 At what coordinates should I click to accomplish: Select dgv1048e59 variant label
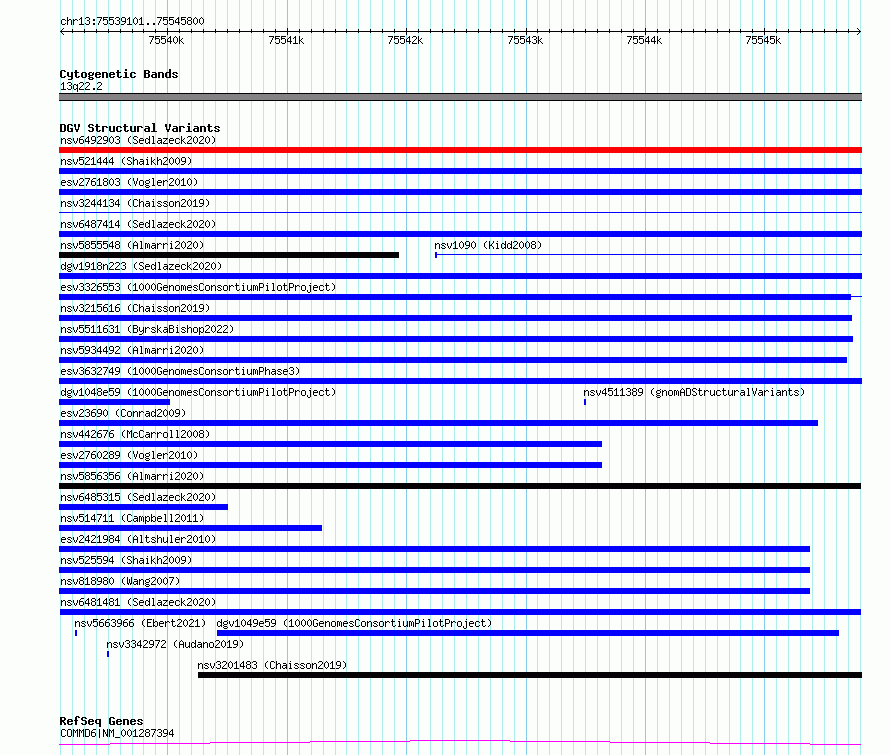[x=198, y=392]
